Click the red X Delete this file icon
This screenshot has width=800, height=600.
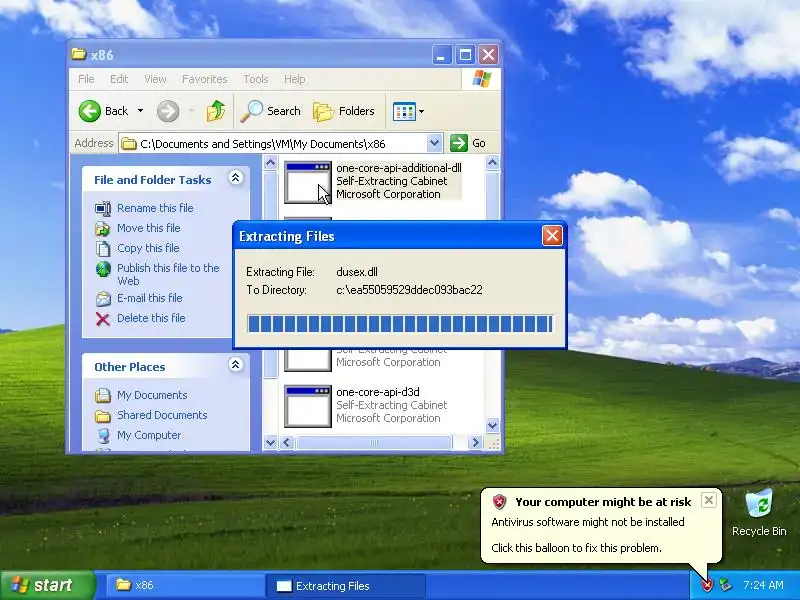103,319
